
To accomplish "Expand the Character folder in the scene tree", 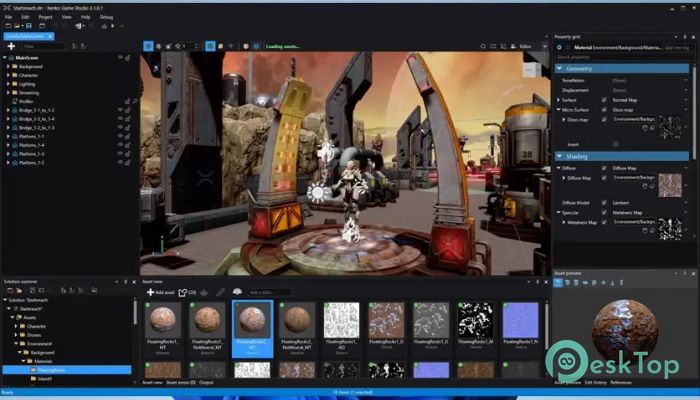I will (8, 75).
